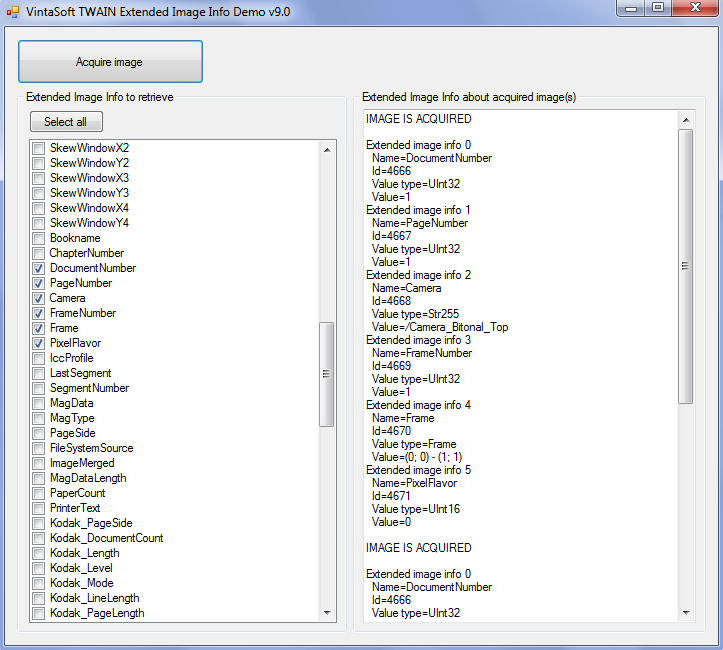Click the 'Value type=UInt16' line
The image size is (723, 650).
pos(416,509)
